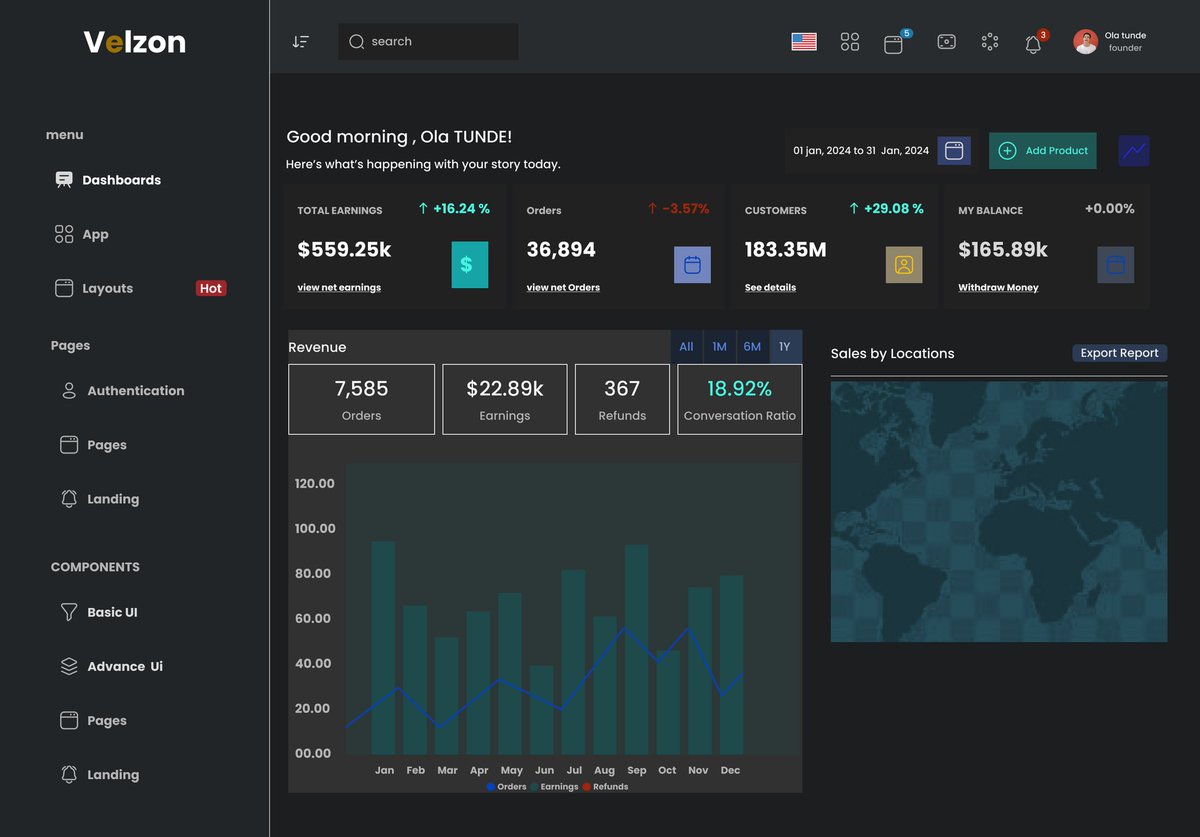Click the calendar icon next to date range
1200x837 pixels.
pos(954,151)
